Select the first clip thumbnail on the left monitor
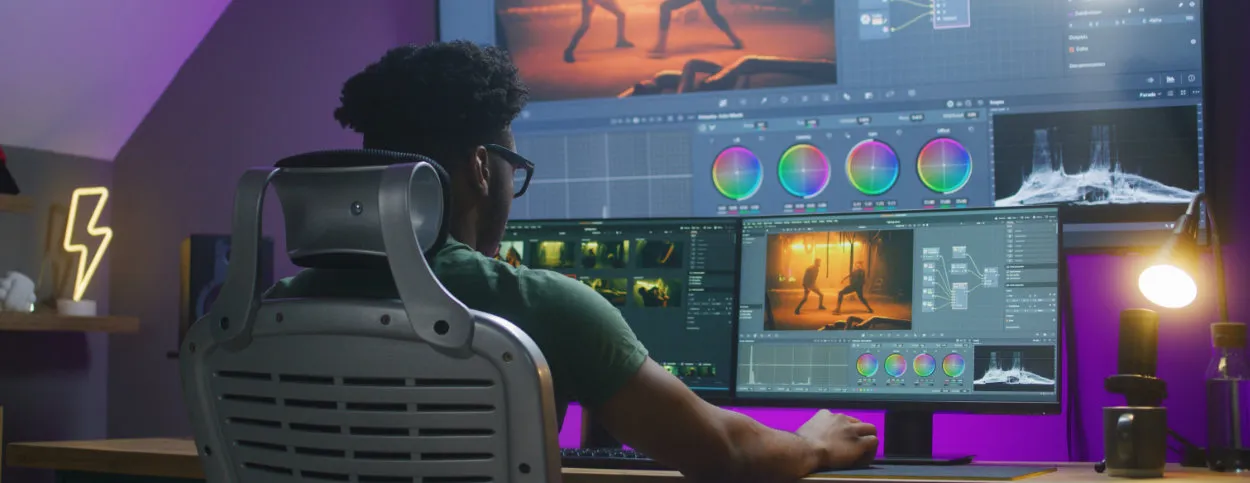The image size is (1250, 483). tap(511, 252)
